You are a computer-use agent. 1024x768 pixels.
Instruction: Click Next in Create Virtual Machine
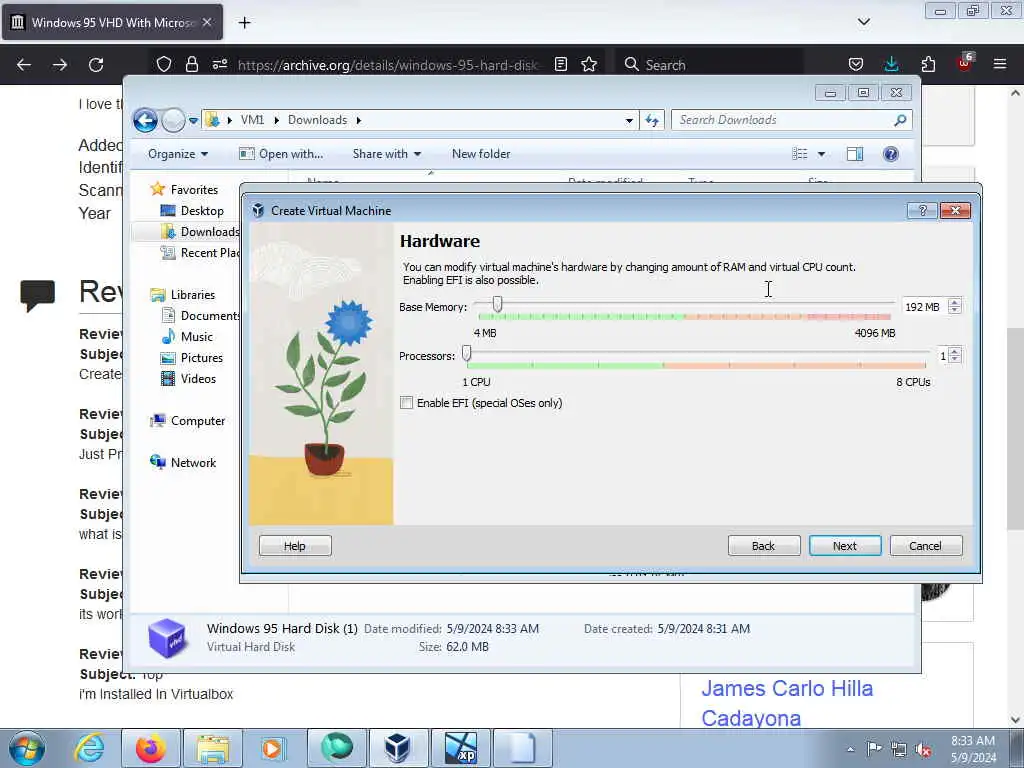pyautogui.click(x=844, y=546)
